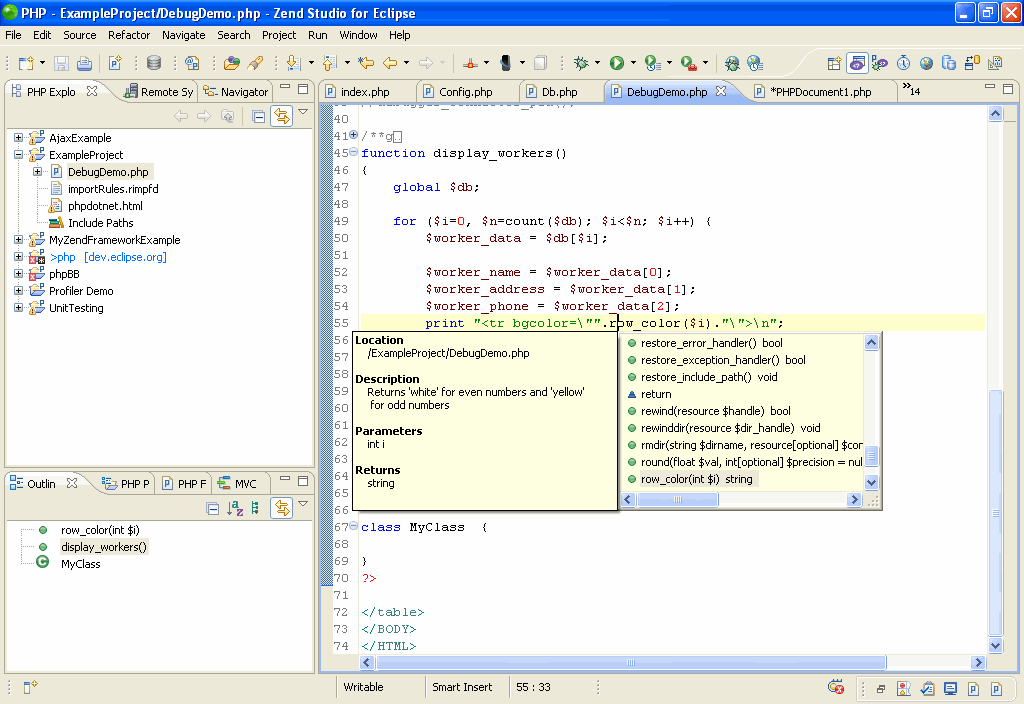Close the DebugDemo.php editor tab

click(x=721, y=91)
